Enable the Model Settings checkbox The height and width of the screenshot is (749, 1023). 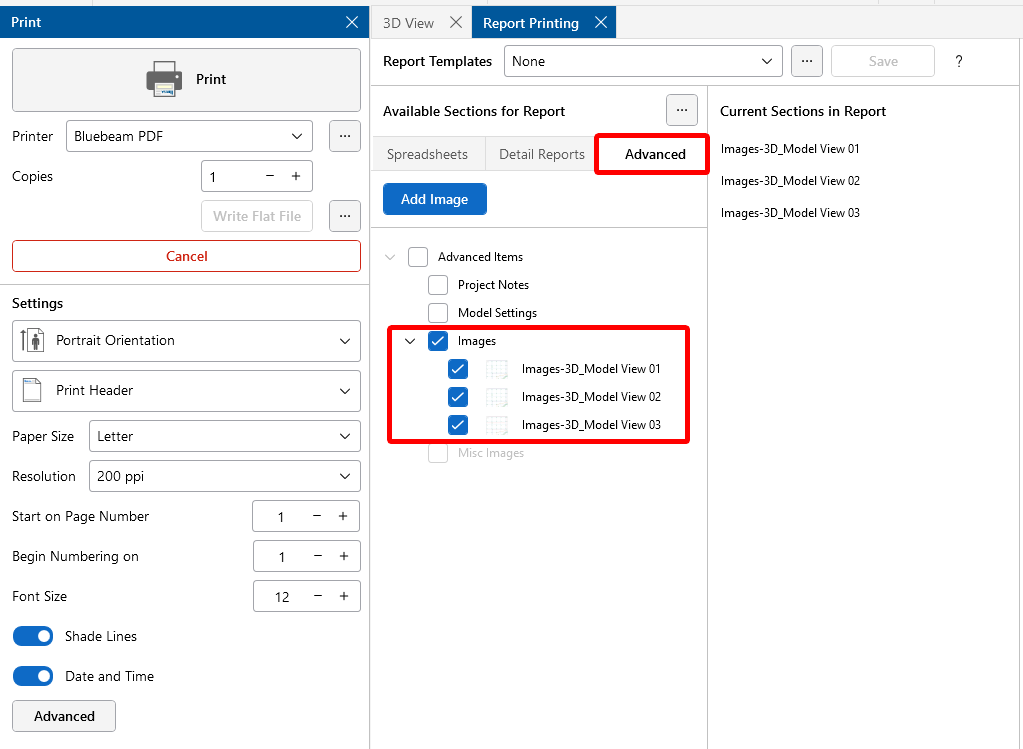tap(438, 313)
